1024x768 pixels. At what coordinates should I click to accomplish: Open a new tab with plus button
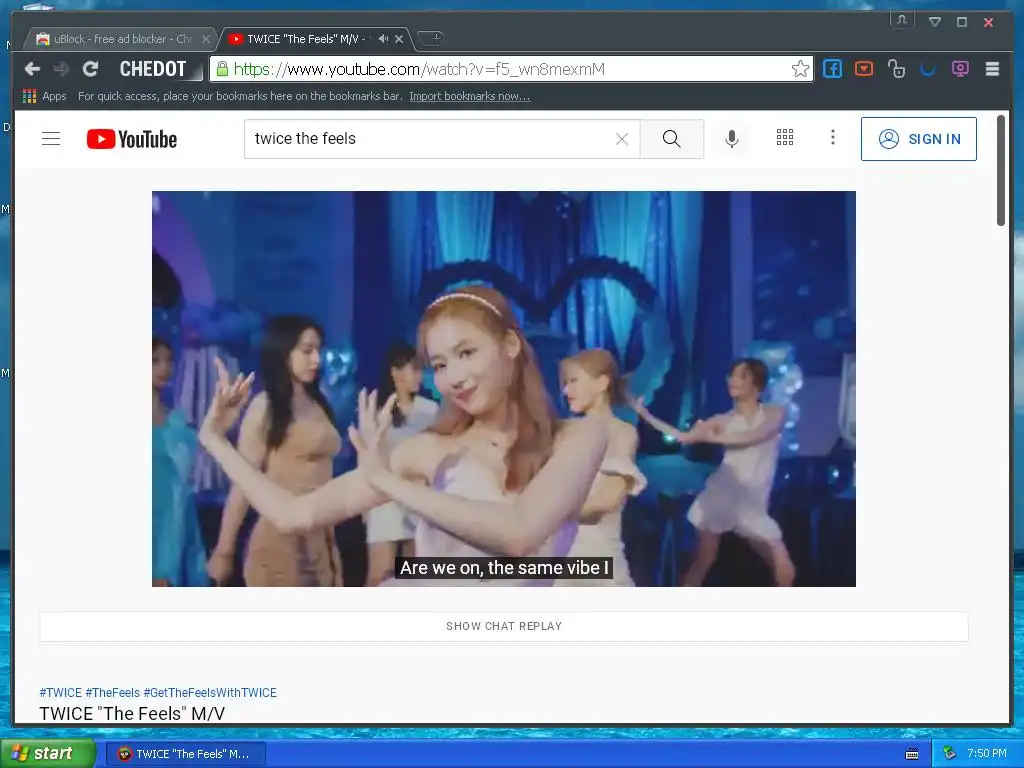(431, 38)
